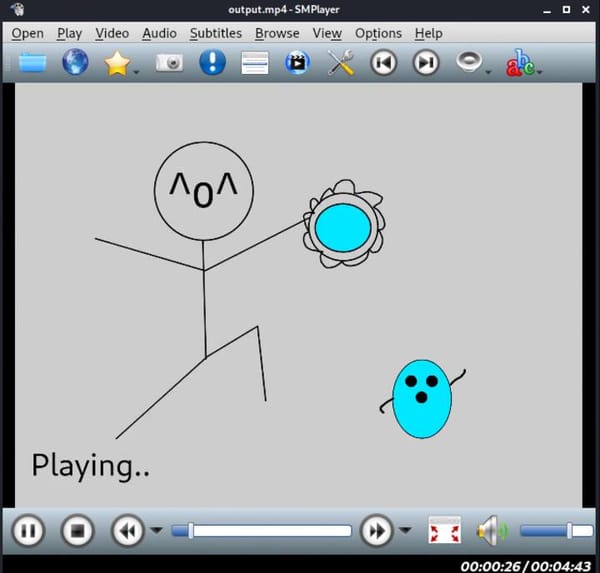This screenshot has height=573, width=600.
Task: Click the Favorites star icon
Action: 118,64
